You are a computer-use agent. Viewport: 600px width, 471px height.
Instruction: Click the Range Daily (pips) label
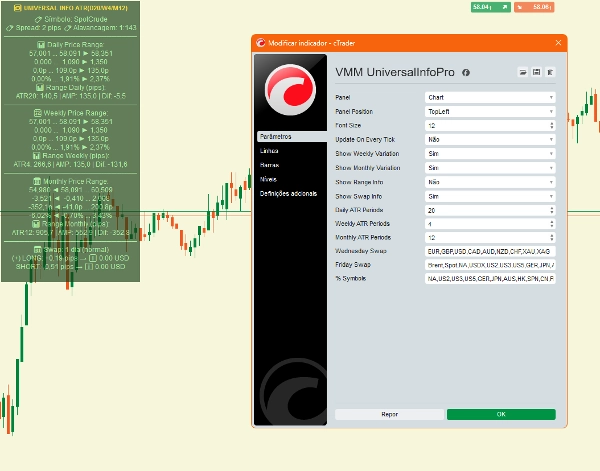(x=71, y=88)
